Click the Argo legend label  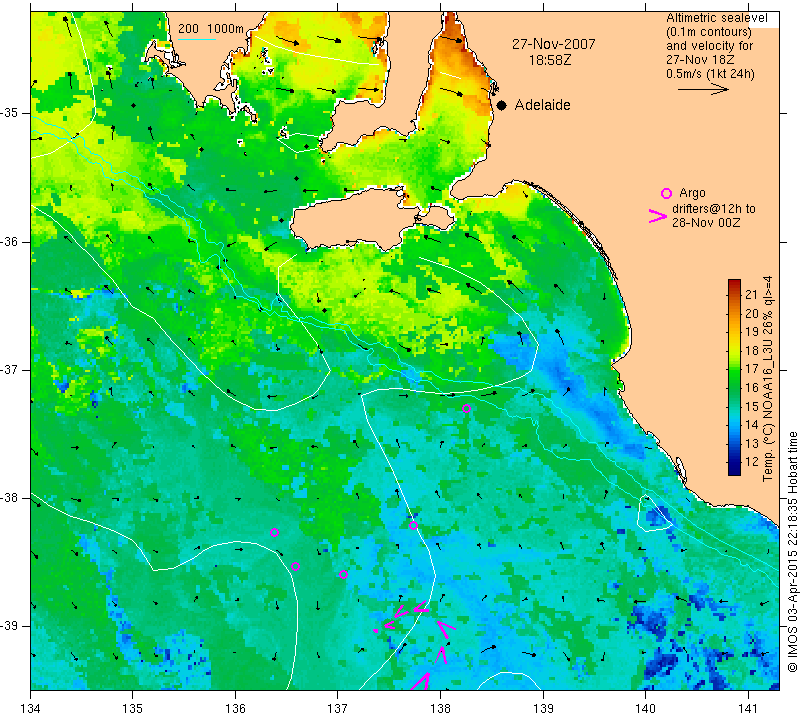692,193
